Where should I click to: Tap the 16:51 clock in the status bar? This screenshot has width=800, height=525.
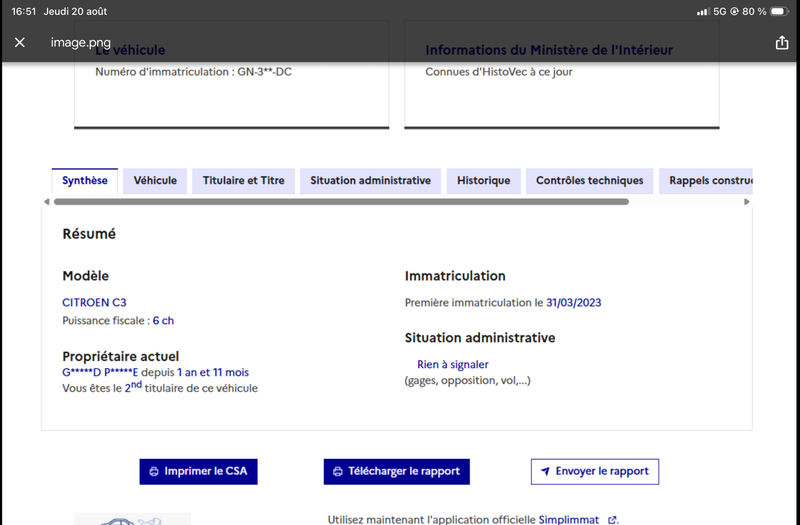pos(23,11)
